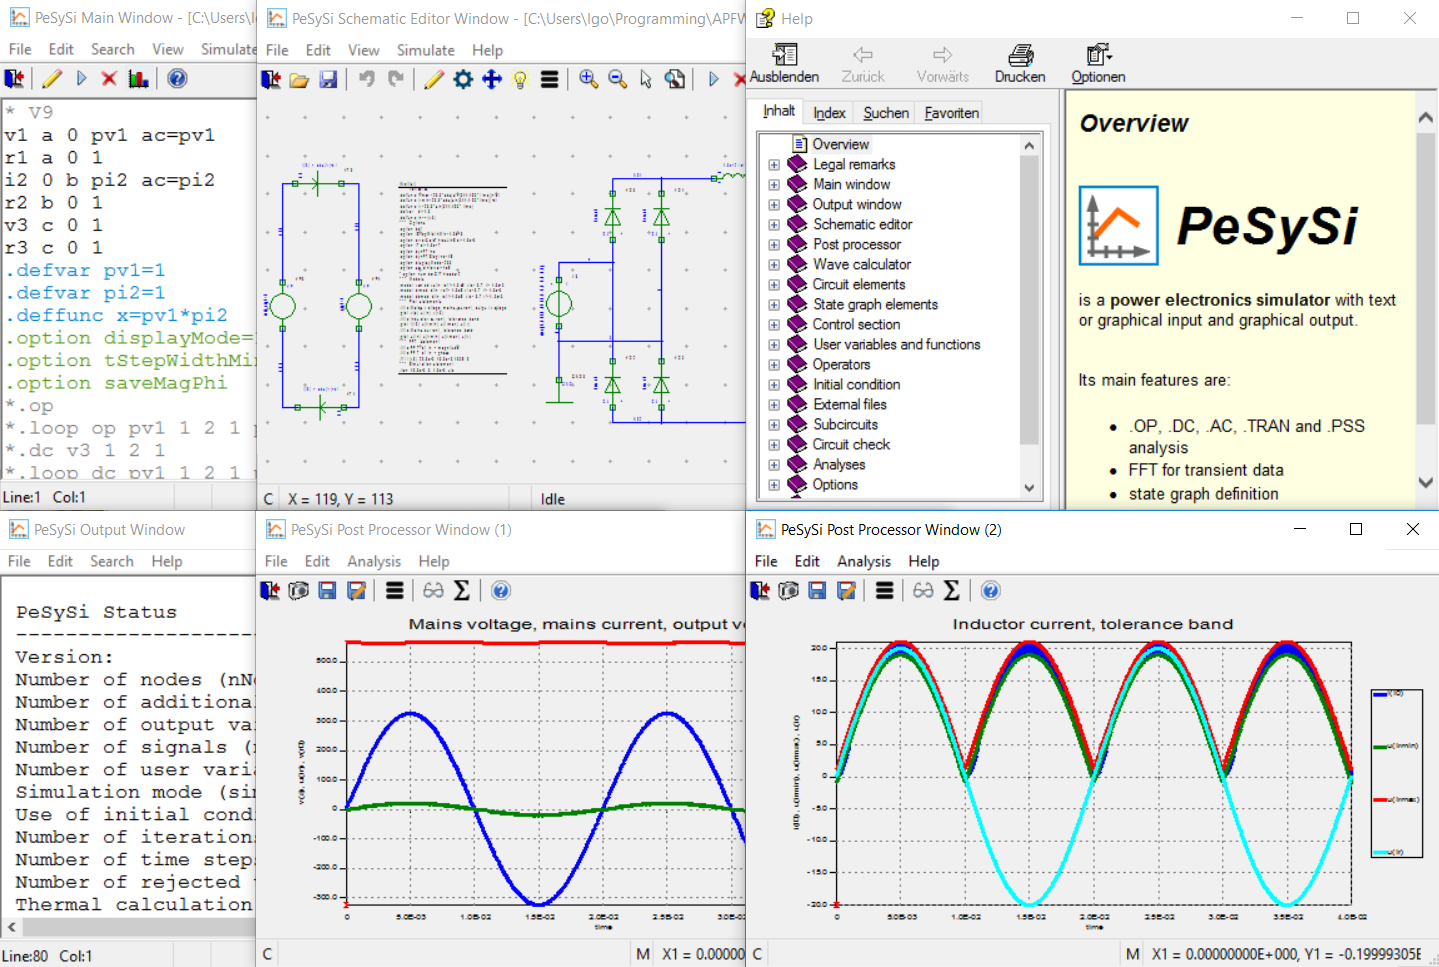Click the PeSySi logo image in Overview
This screenshot has height=967, width=1439.
pyautogui.click(x=1118, y=225)
